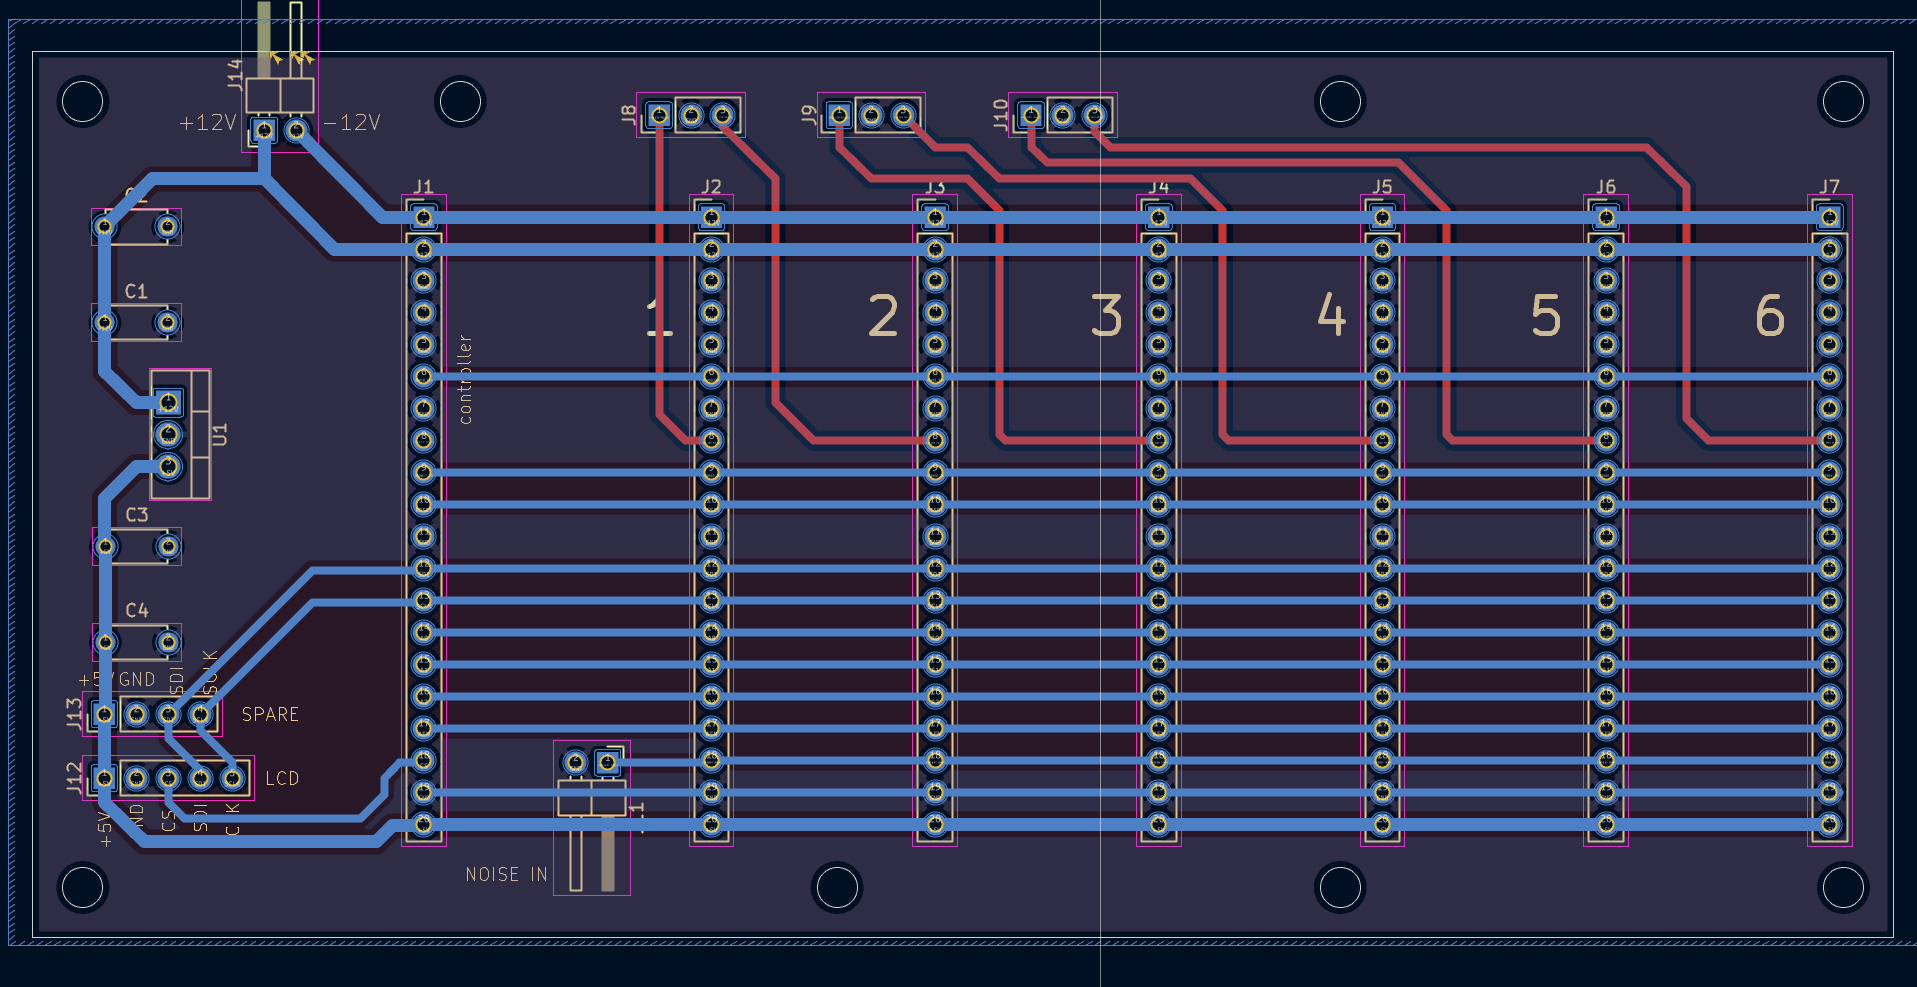This screenshot has width=1917, height=987.
Task: Click the top square pad of U1
Action: (169, 403)
